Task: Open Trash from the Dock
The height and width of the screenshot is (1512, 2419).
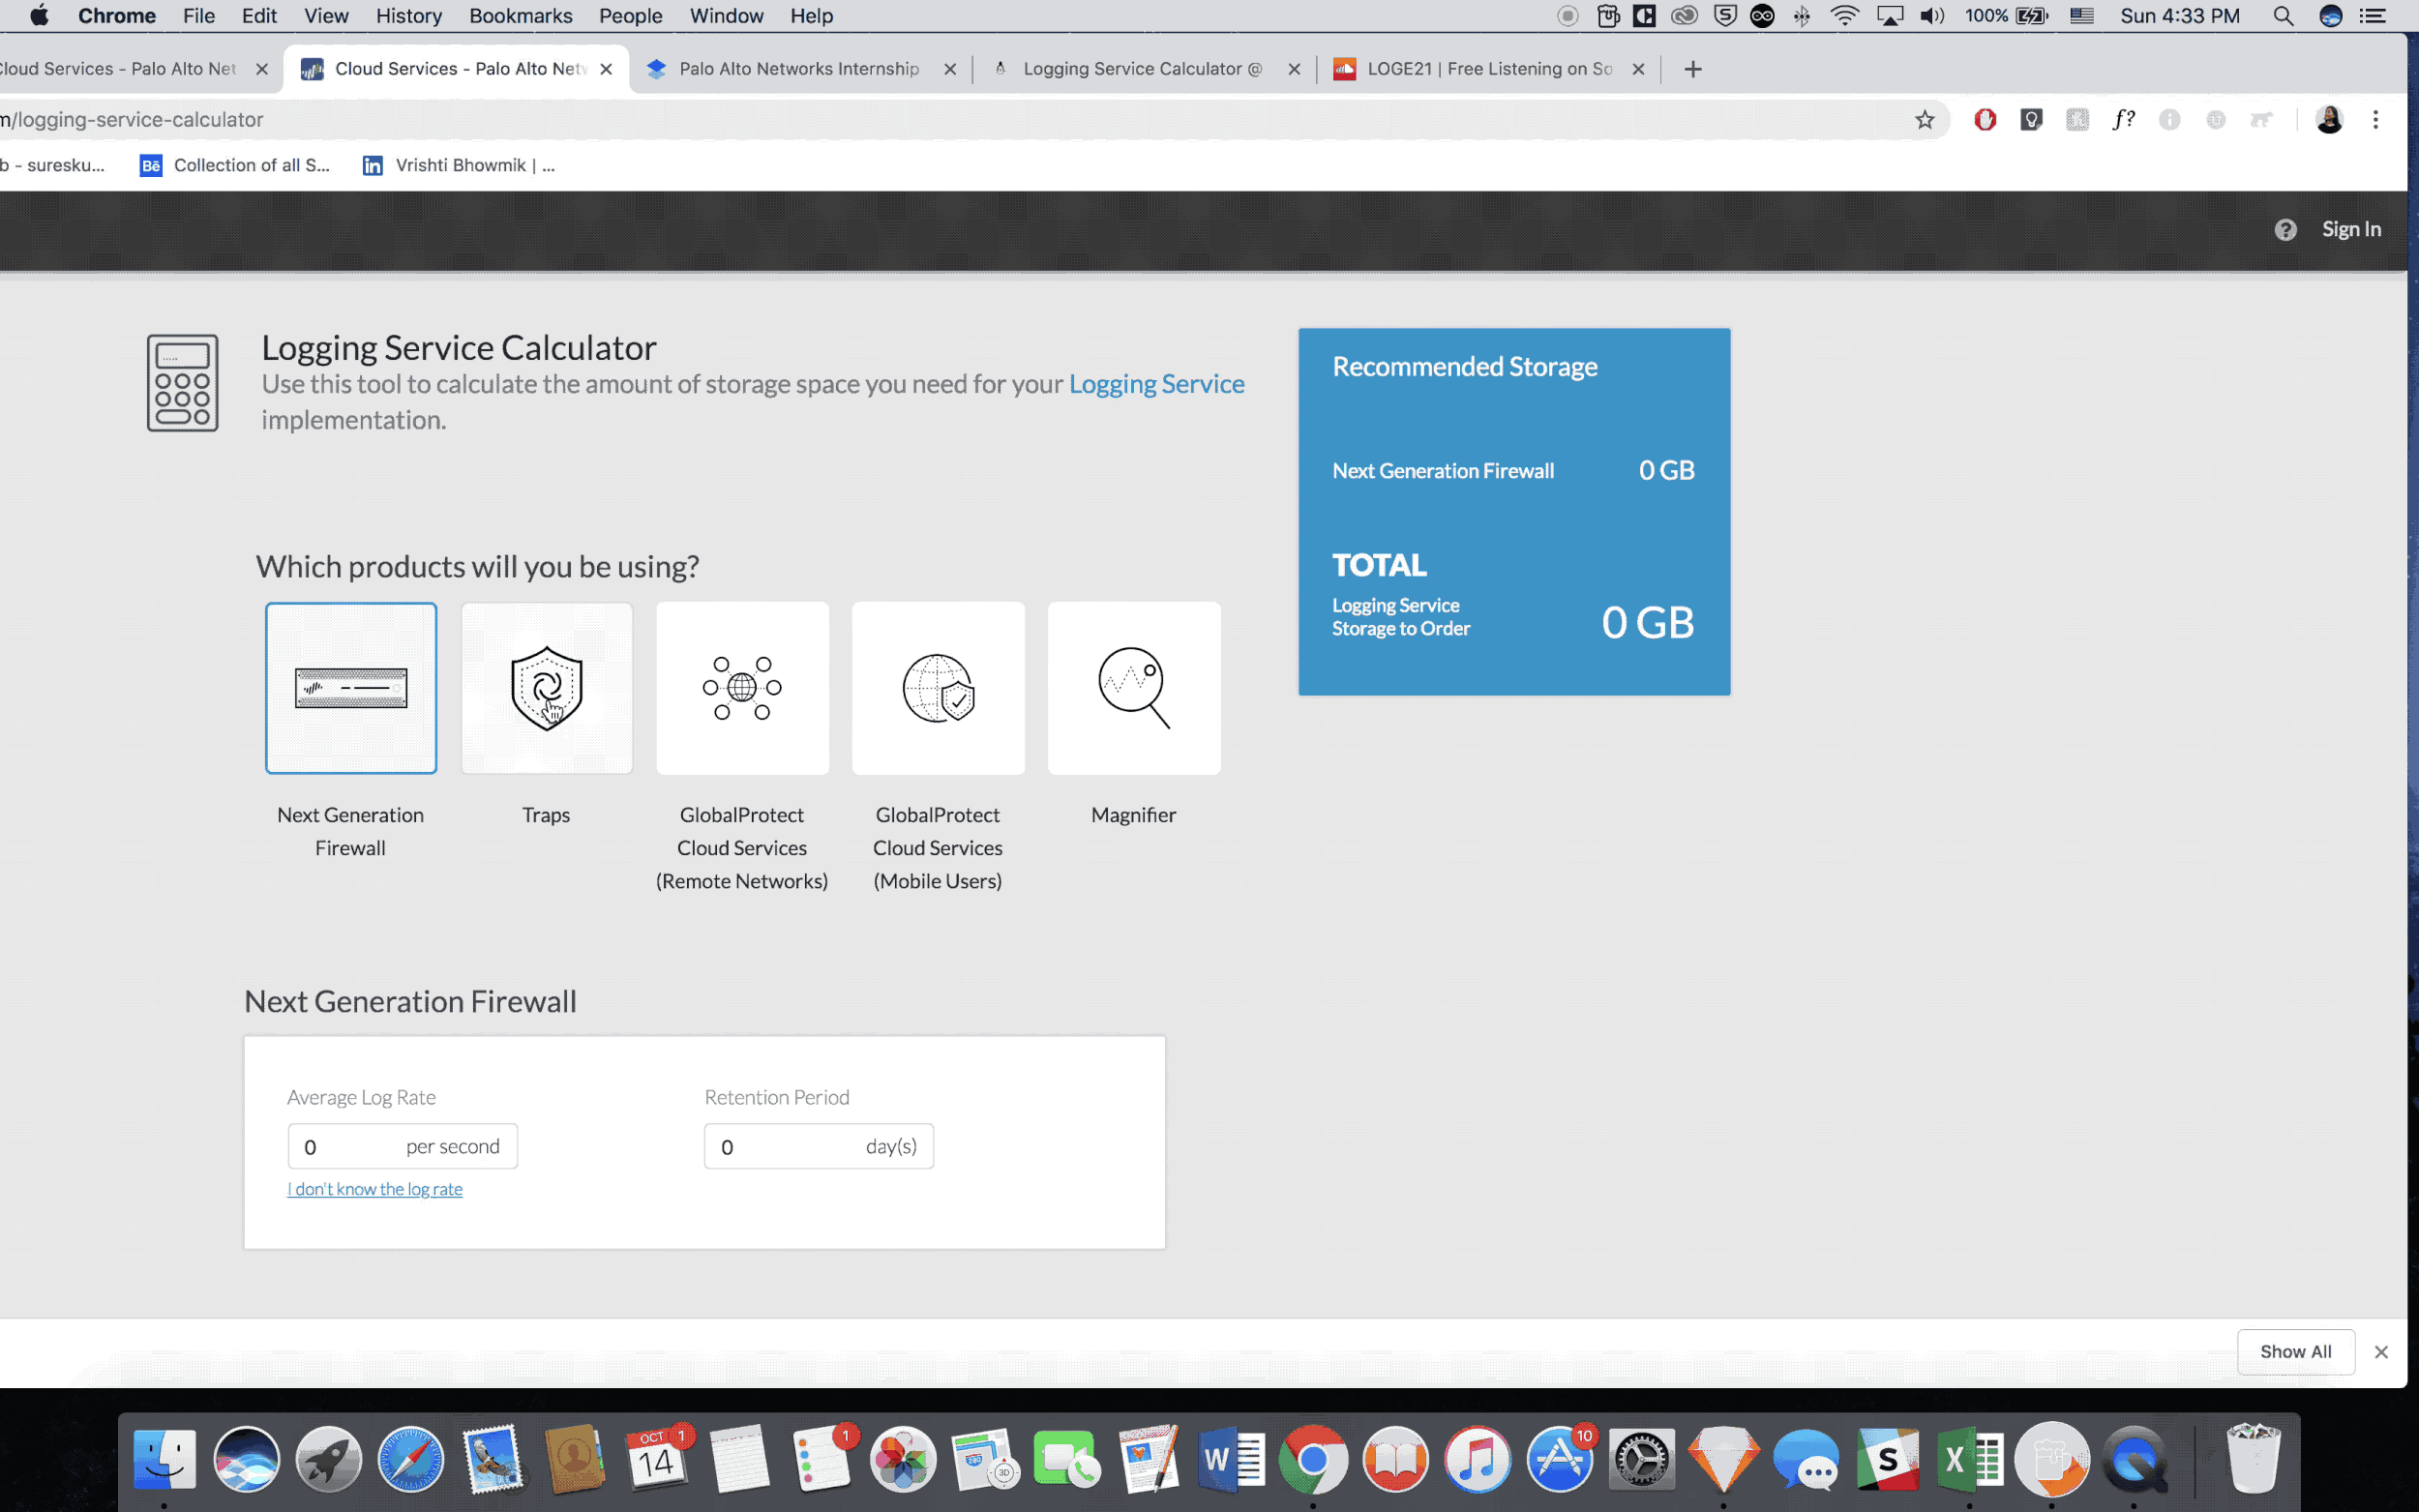Action: [x=2254, y=1460]
